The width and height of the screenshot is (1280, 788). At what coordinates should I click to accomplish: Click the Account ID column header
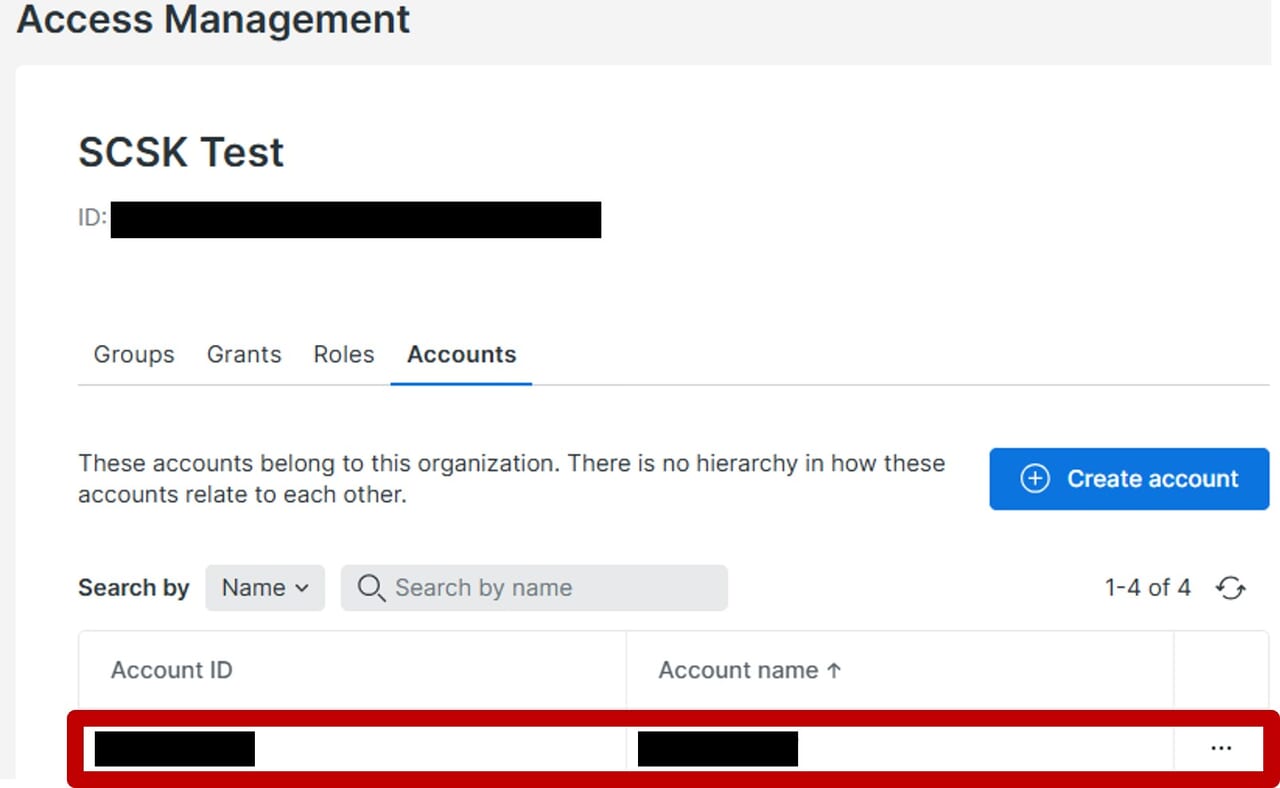coord(171,670)
